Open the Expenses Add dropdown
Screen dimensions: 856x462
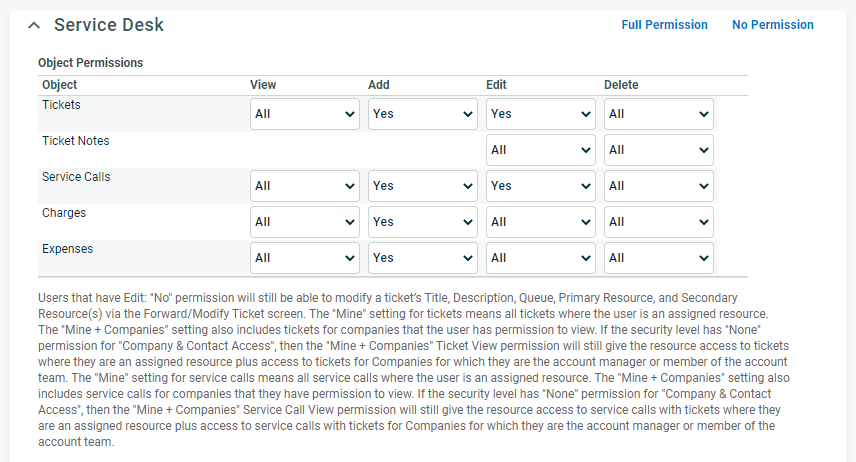click(423, 258)
